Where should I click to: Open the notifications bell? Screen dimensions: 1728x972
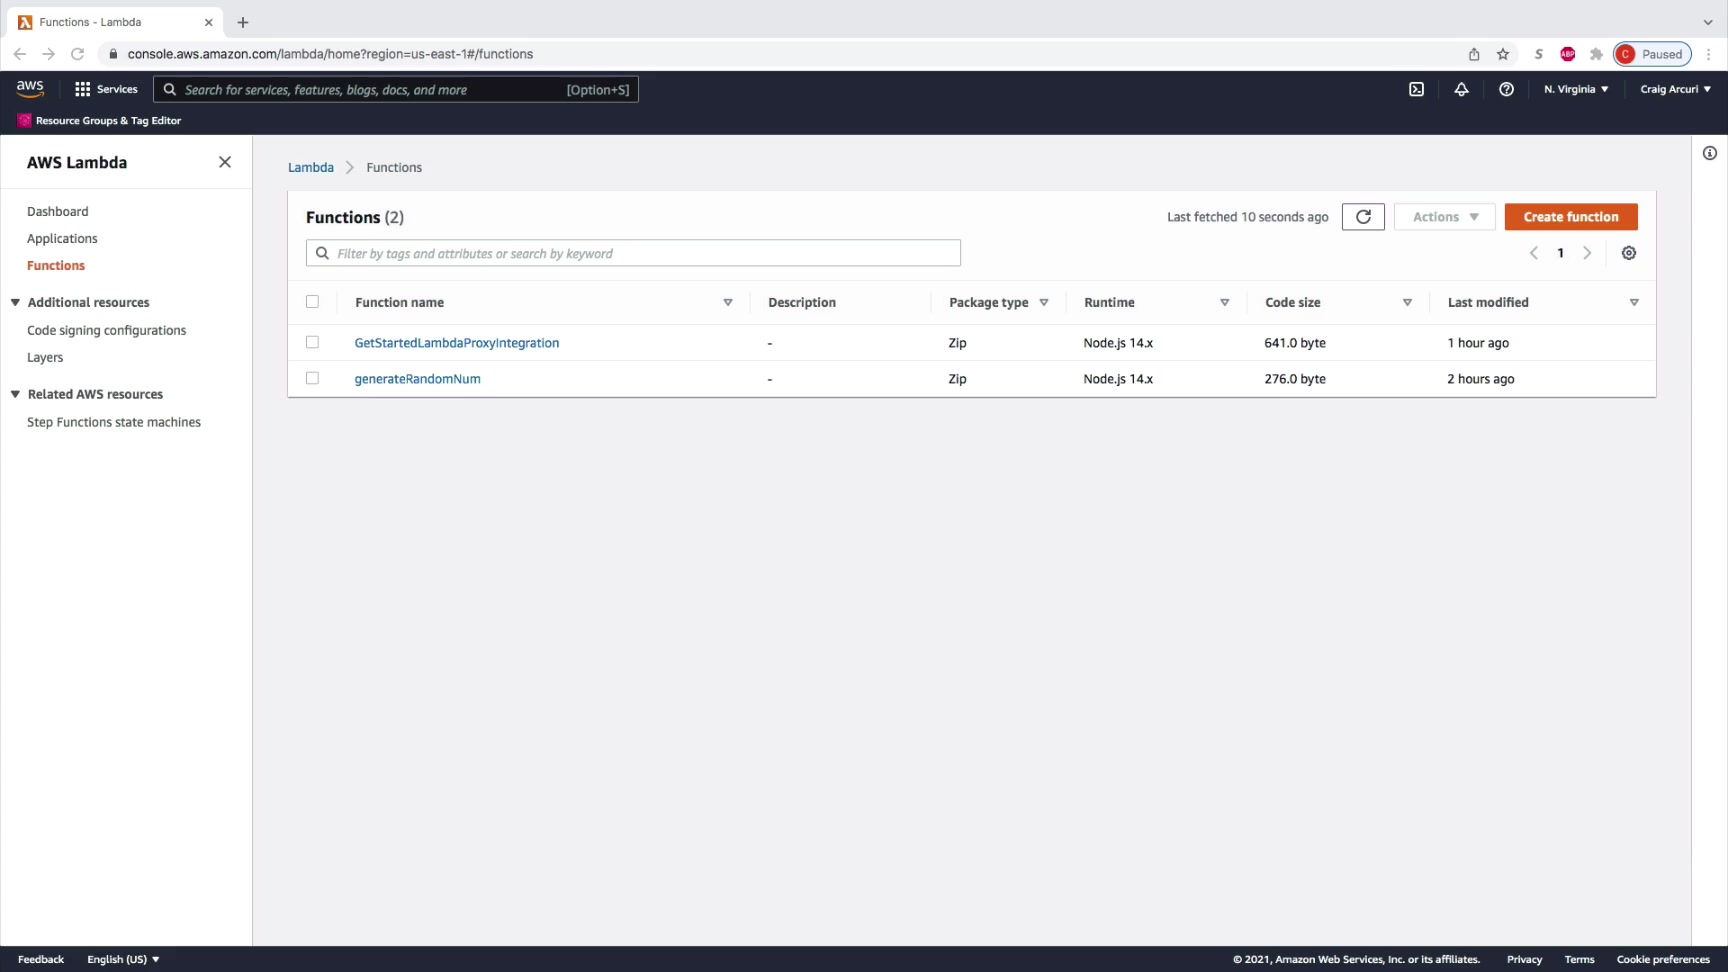tap(1461, 89)
